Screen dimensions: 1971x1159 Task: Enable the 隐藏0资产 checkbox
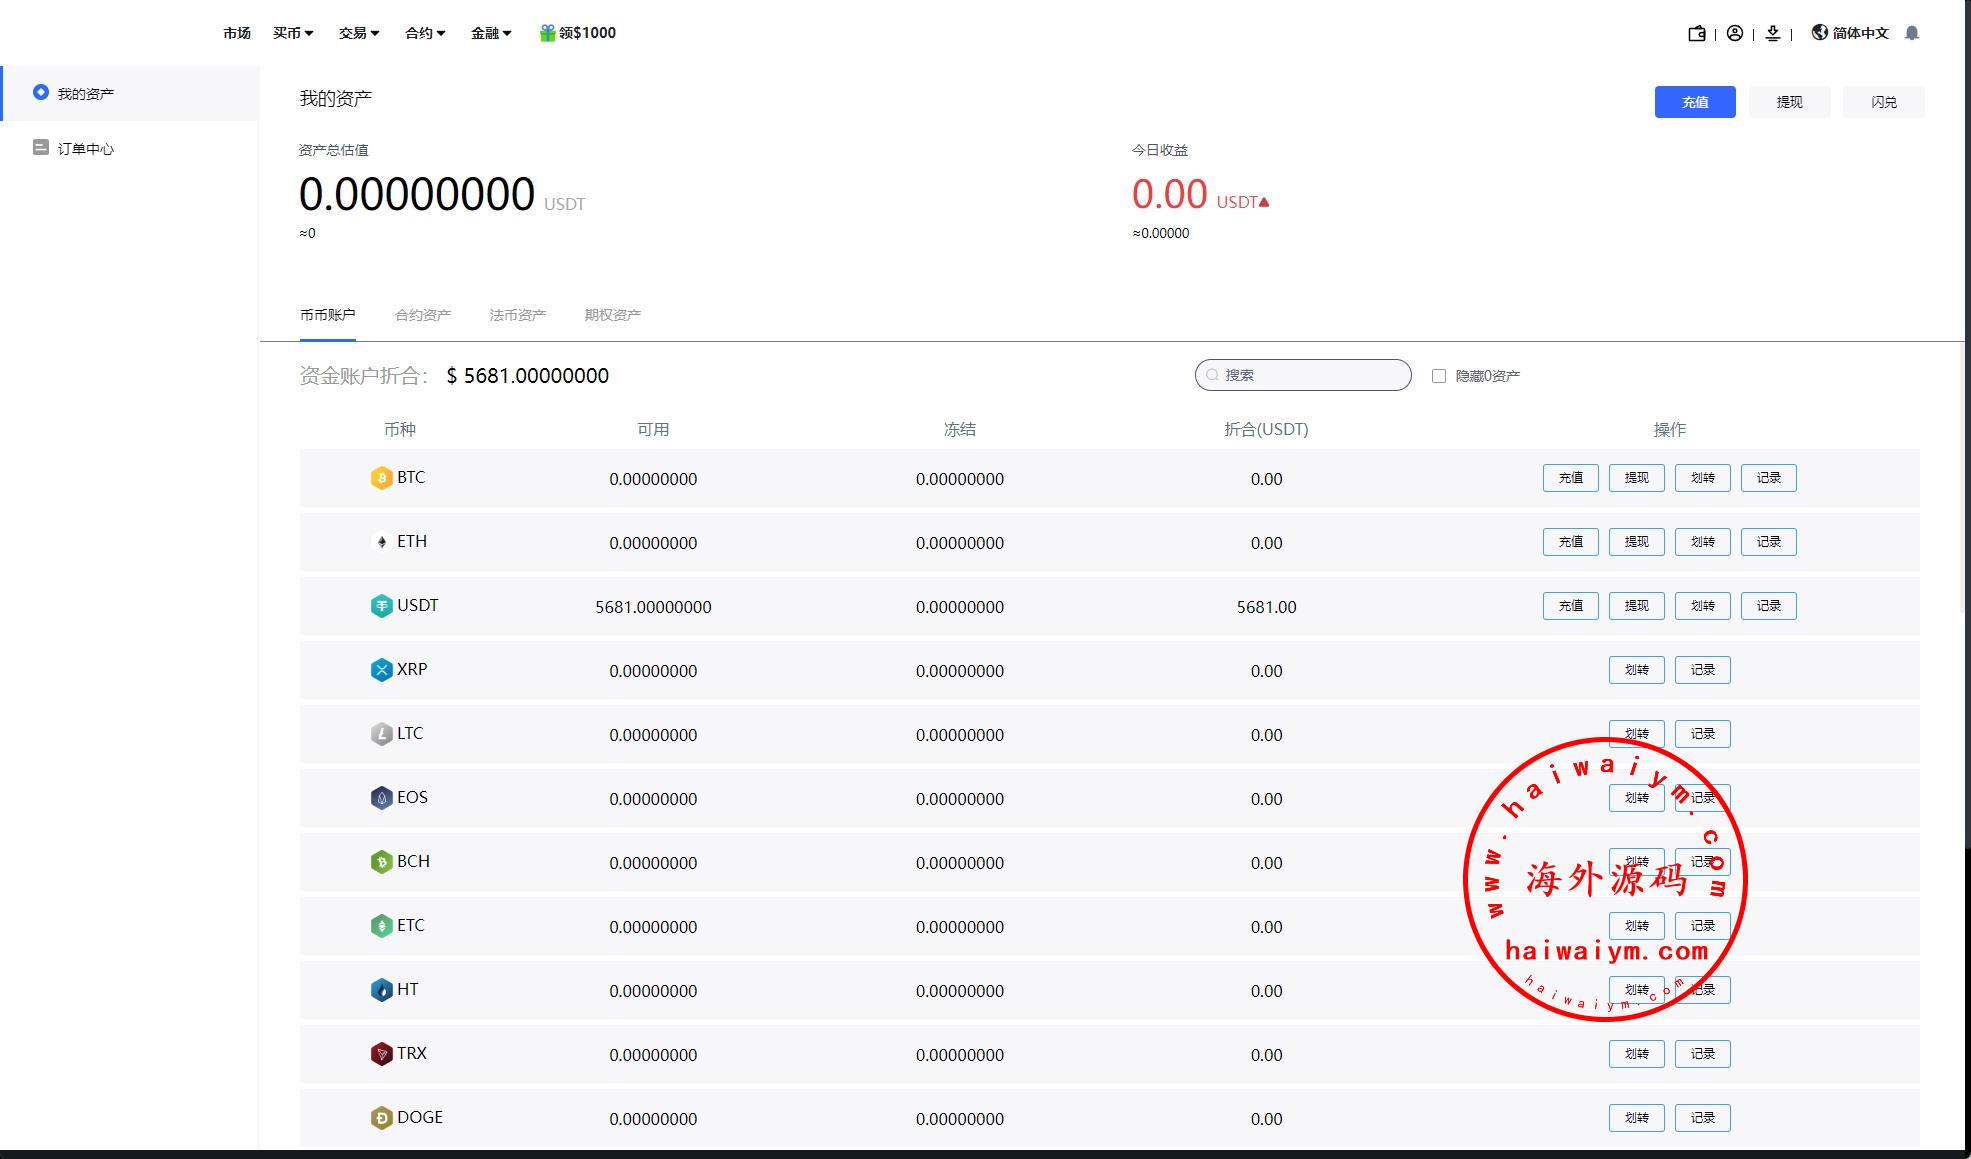click(x=1439, y=376)
